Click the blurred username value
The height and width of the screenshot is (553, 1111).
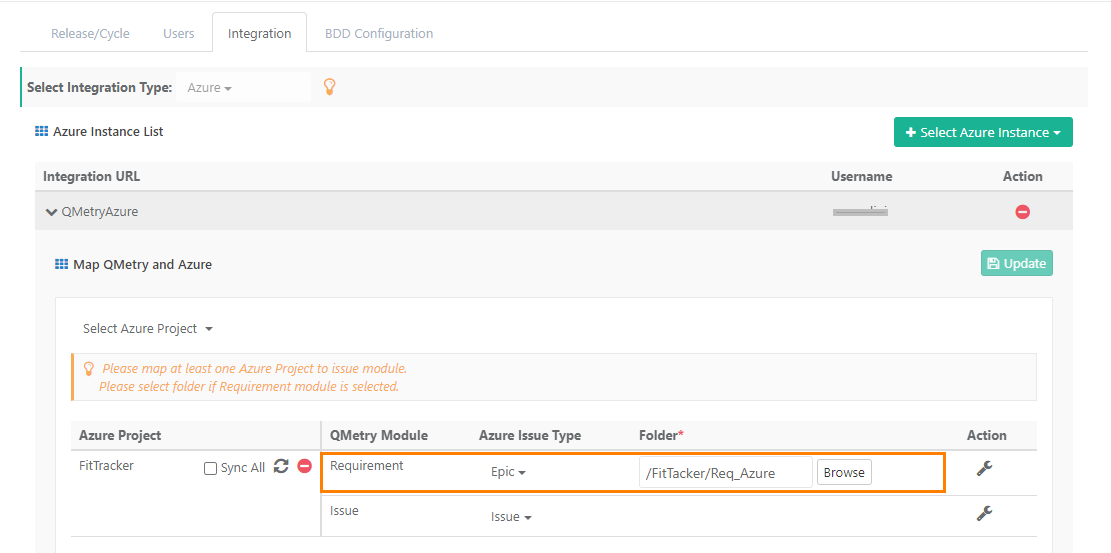861,211
